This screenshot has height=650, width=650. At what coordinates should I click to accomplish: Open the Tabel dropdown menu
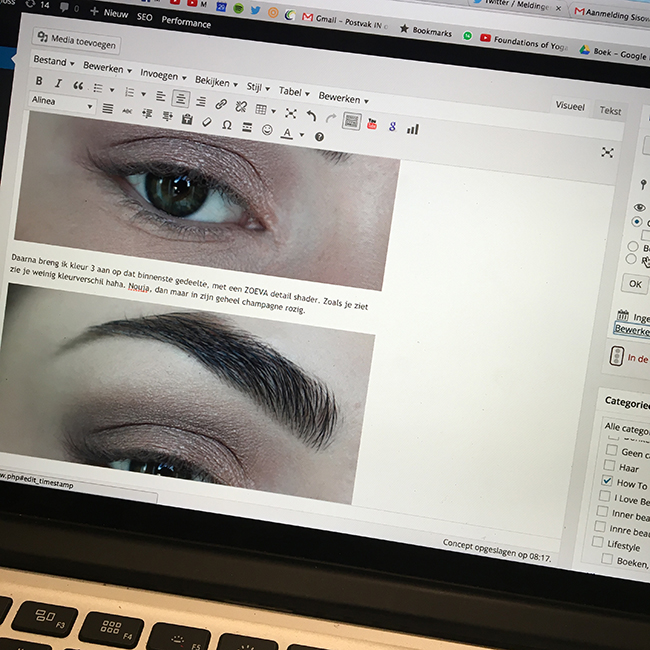tap(294, 92)
